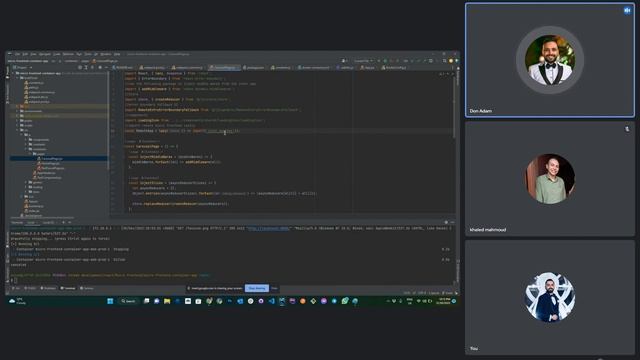Click Don Adam's video tile
The width and height of the screenshot is (640, 360).
pyautogui.click(x=550, y=60)
